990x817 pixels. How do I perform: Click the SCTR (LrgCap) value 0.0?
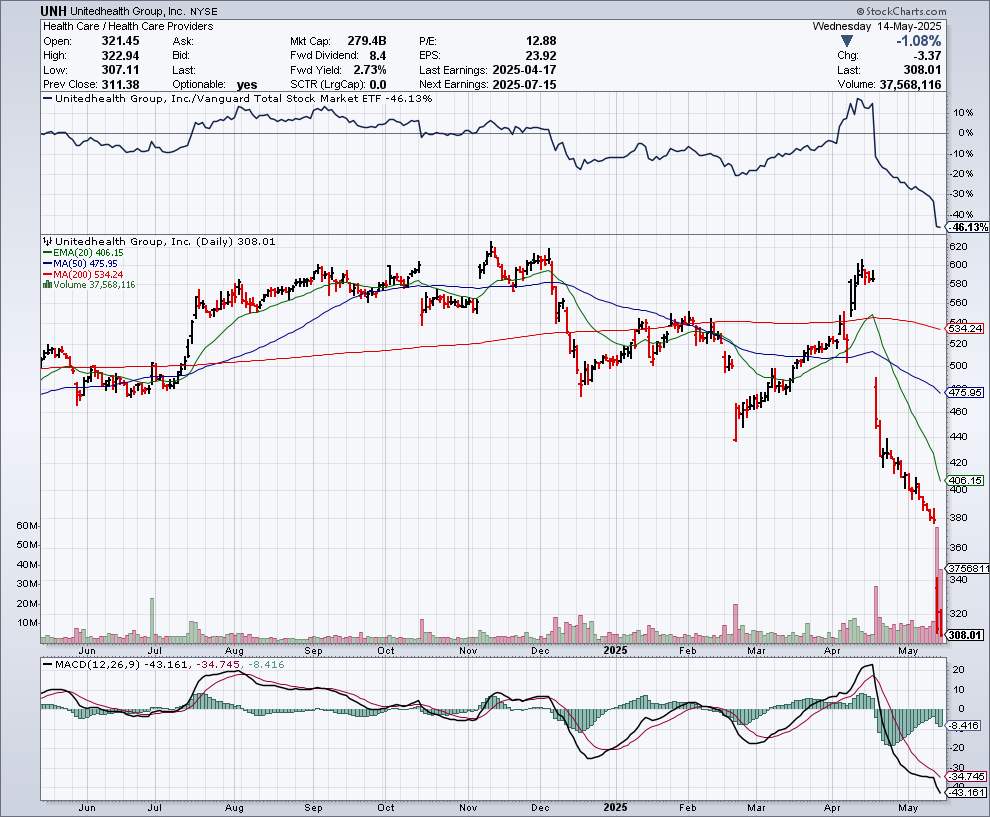click(x=378, y=85)
